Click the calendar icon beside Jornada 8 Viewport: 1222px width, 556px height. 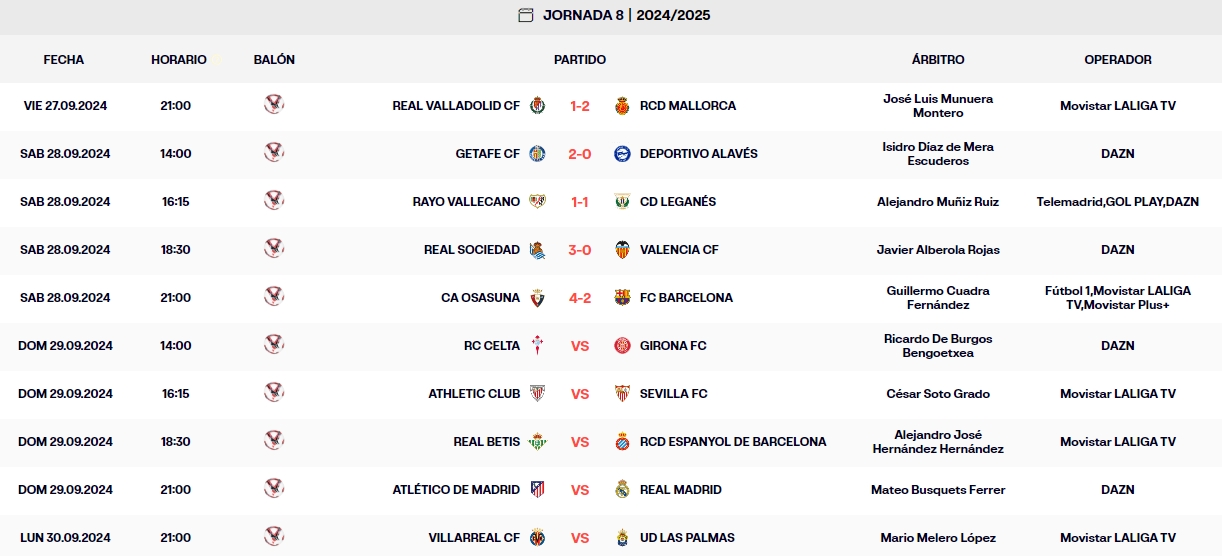(x=526, y=15)
